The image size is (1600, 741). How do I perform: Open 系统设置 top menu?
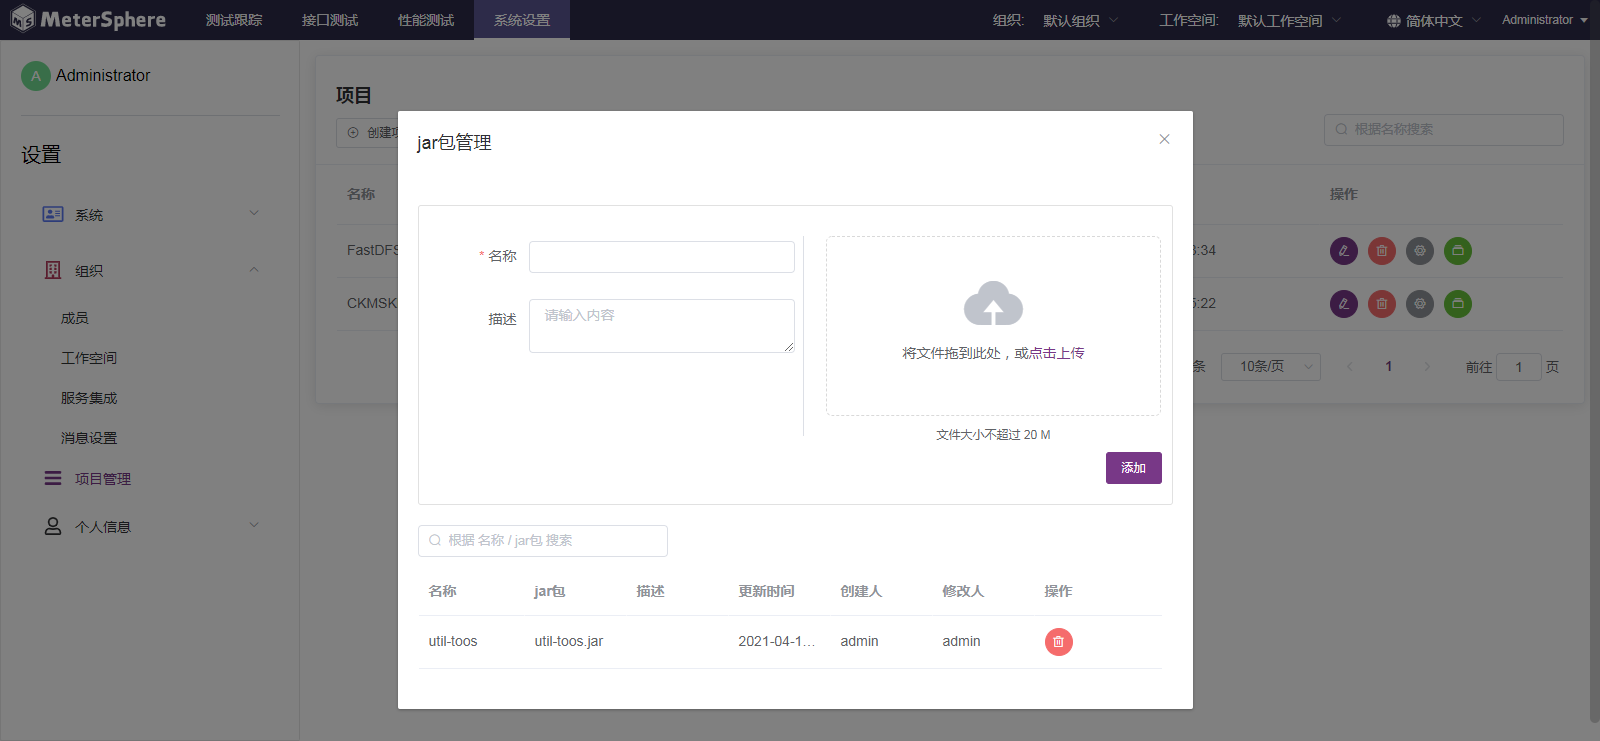click(522, 20)
